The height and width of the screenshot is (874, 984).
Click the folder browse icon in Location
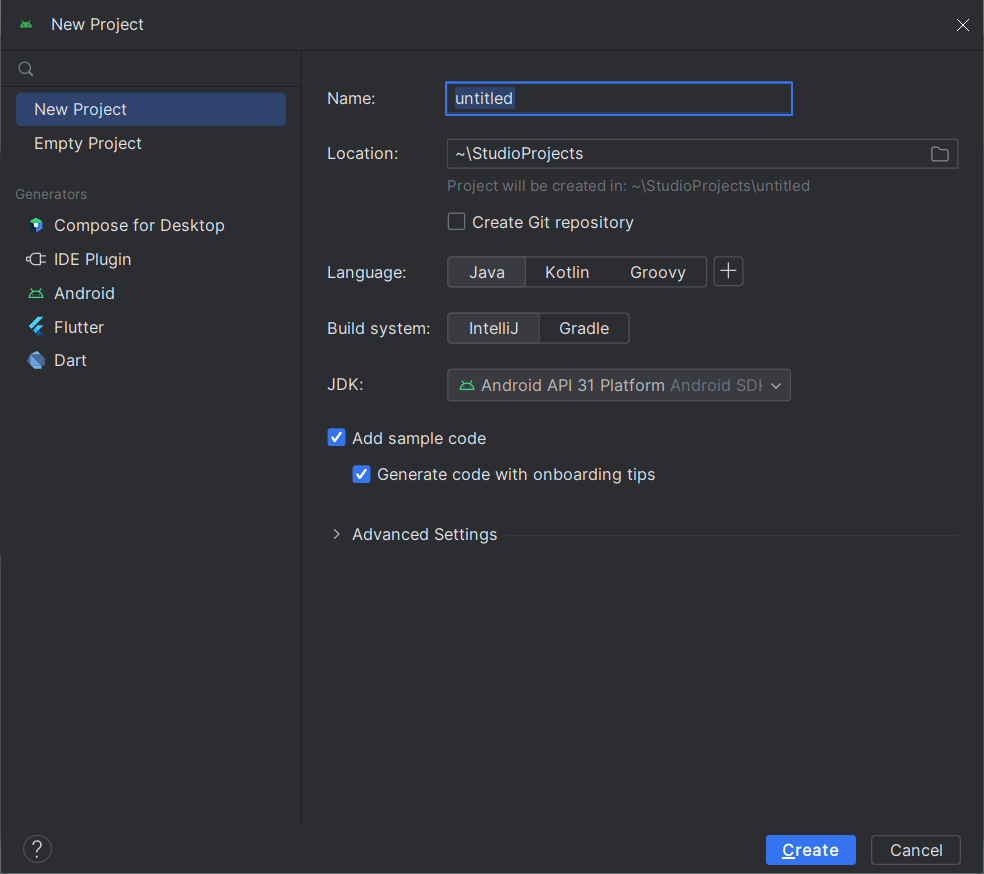point(939,154)
